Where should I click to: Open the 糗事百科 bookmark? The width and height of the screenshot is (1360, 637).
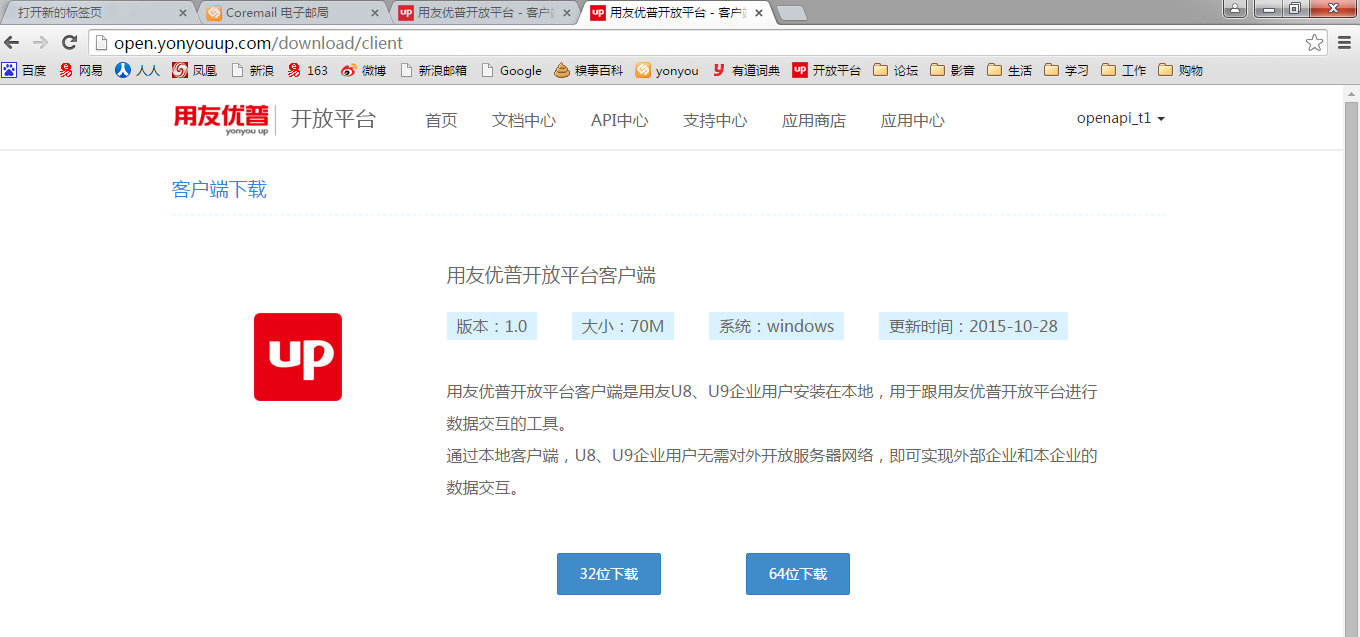pos(588,70)
